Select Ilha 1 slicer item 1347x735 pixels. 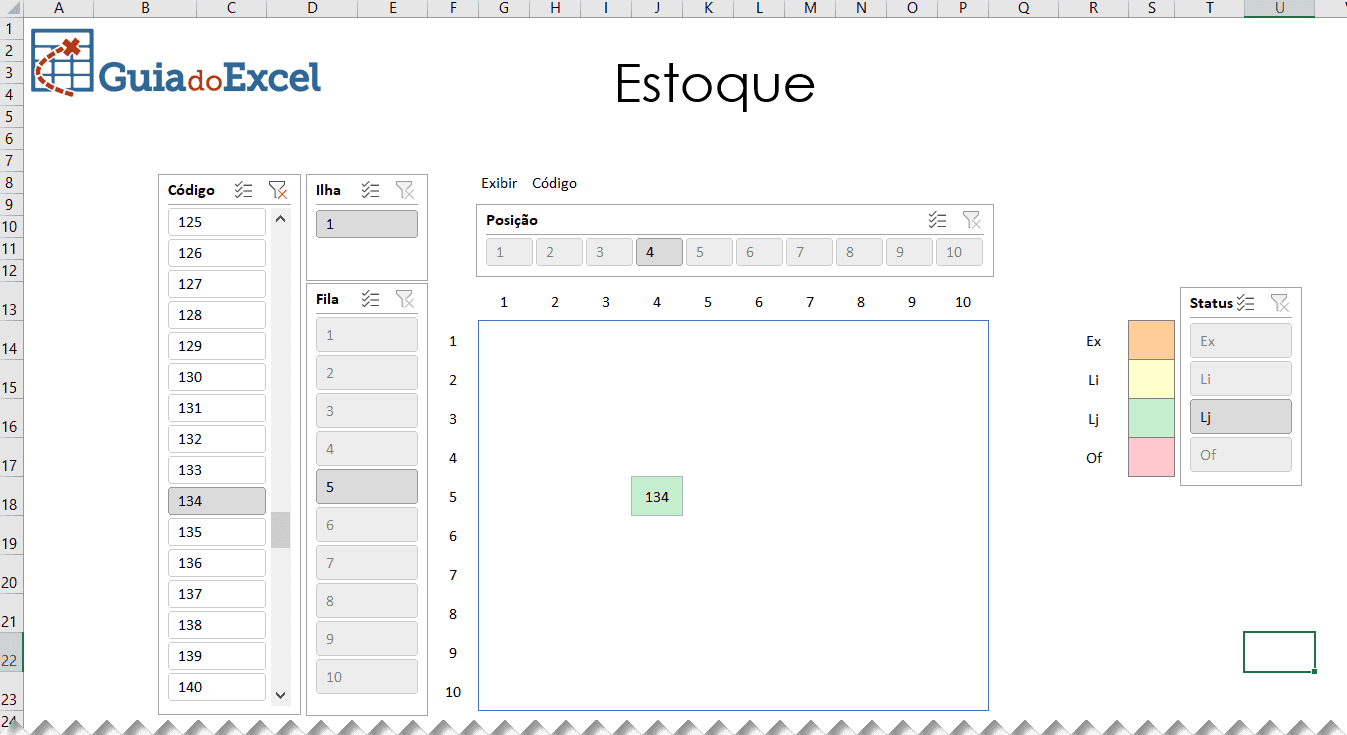click(367, 224)
